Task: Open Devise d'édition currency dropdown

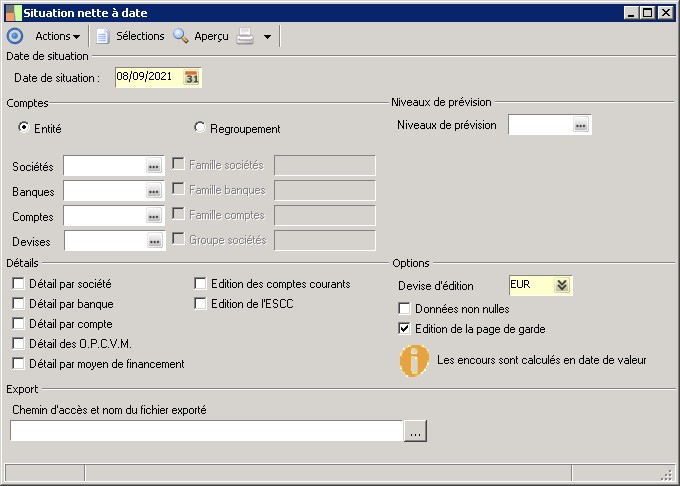Action: (x=562, y=285)
